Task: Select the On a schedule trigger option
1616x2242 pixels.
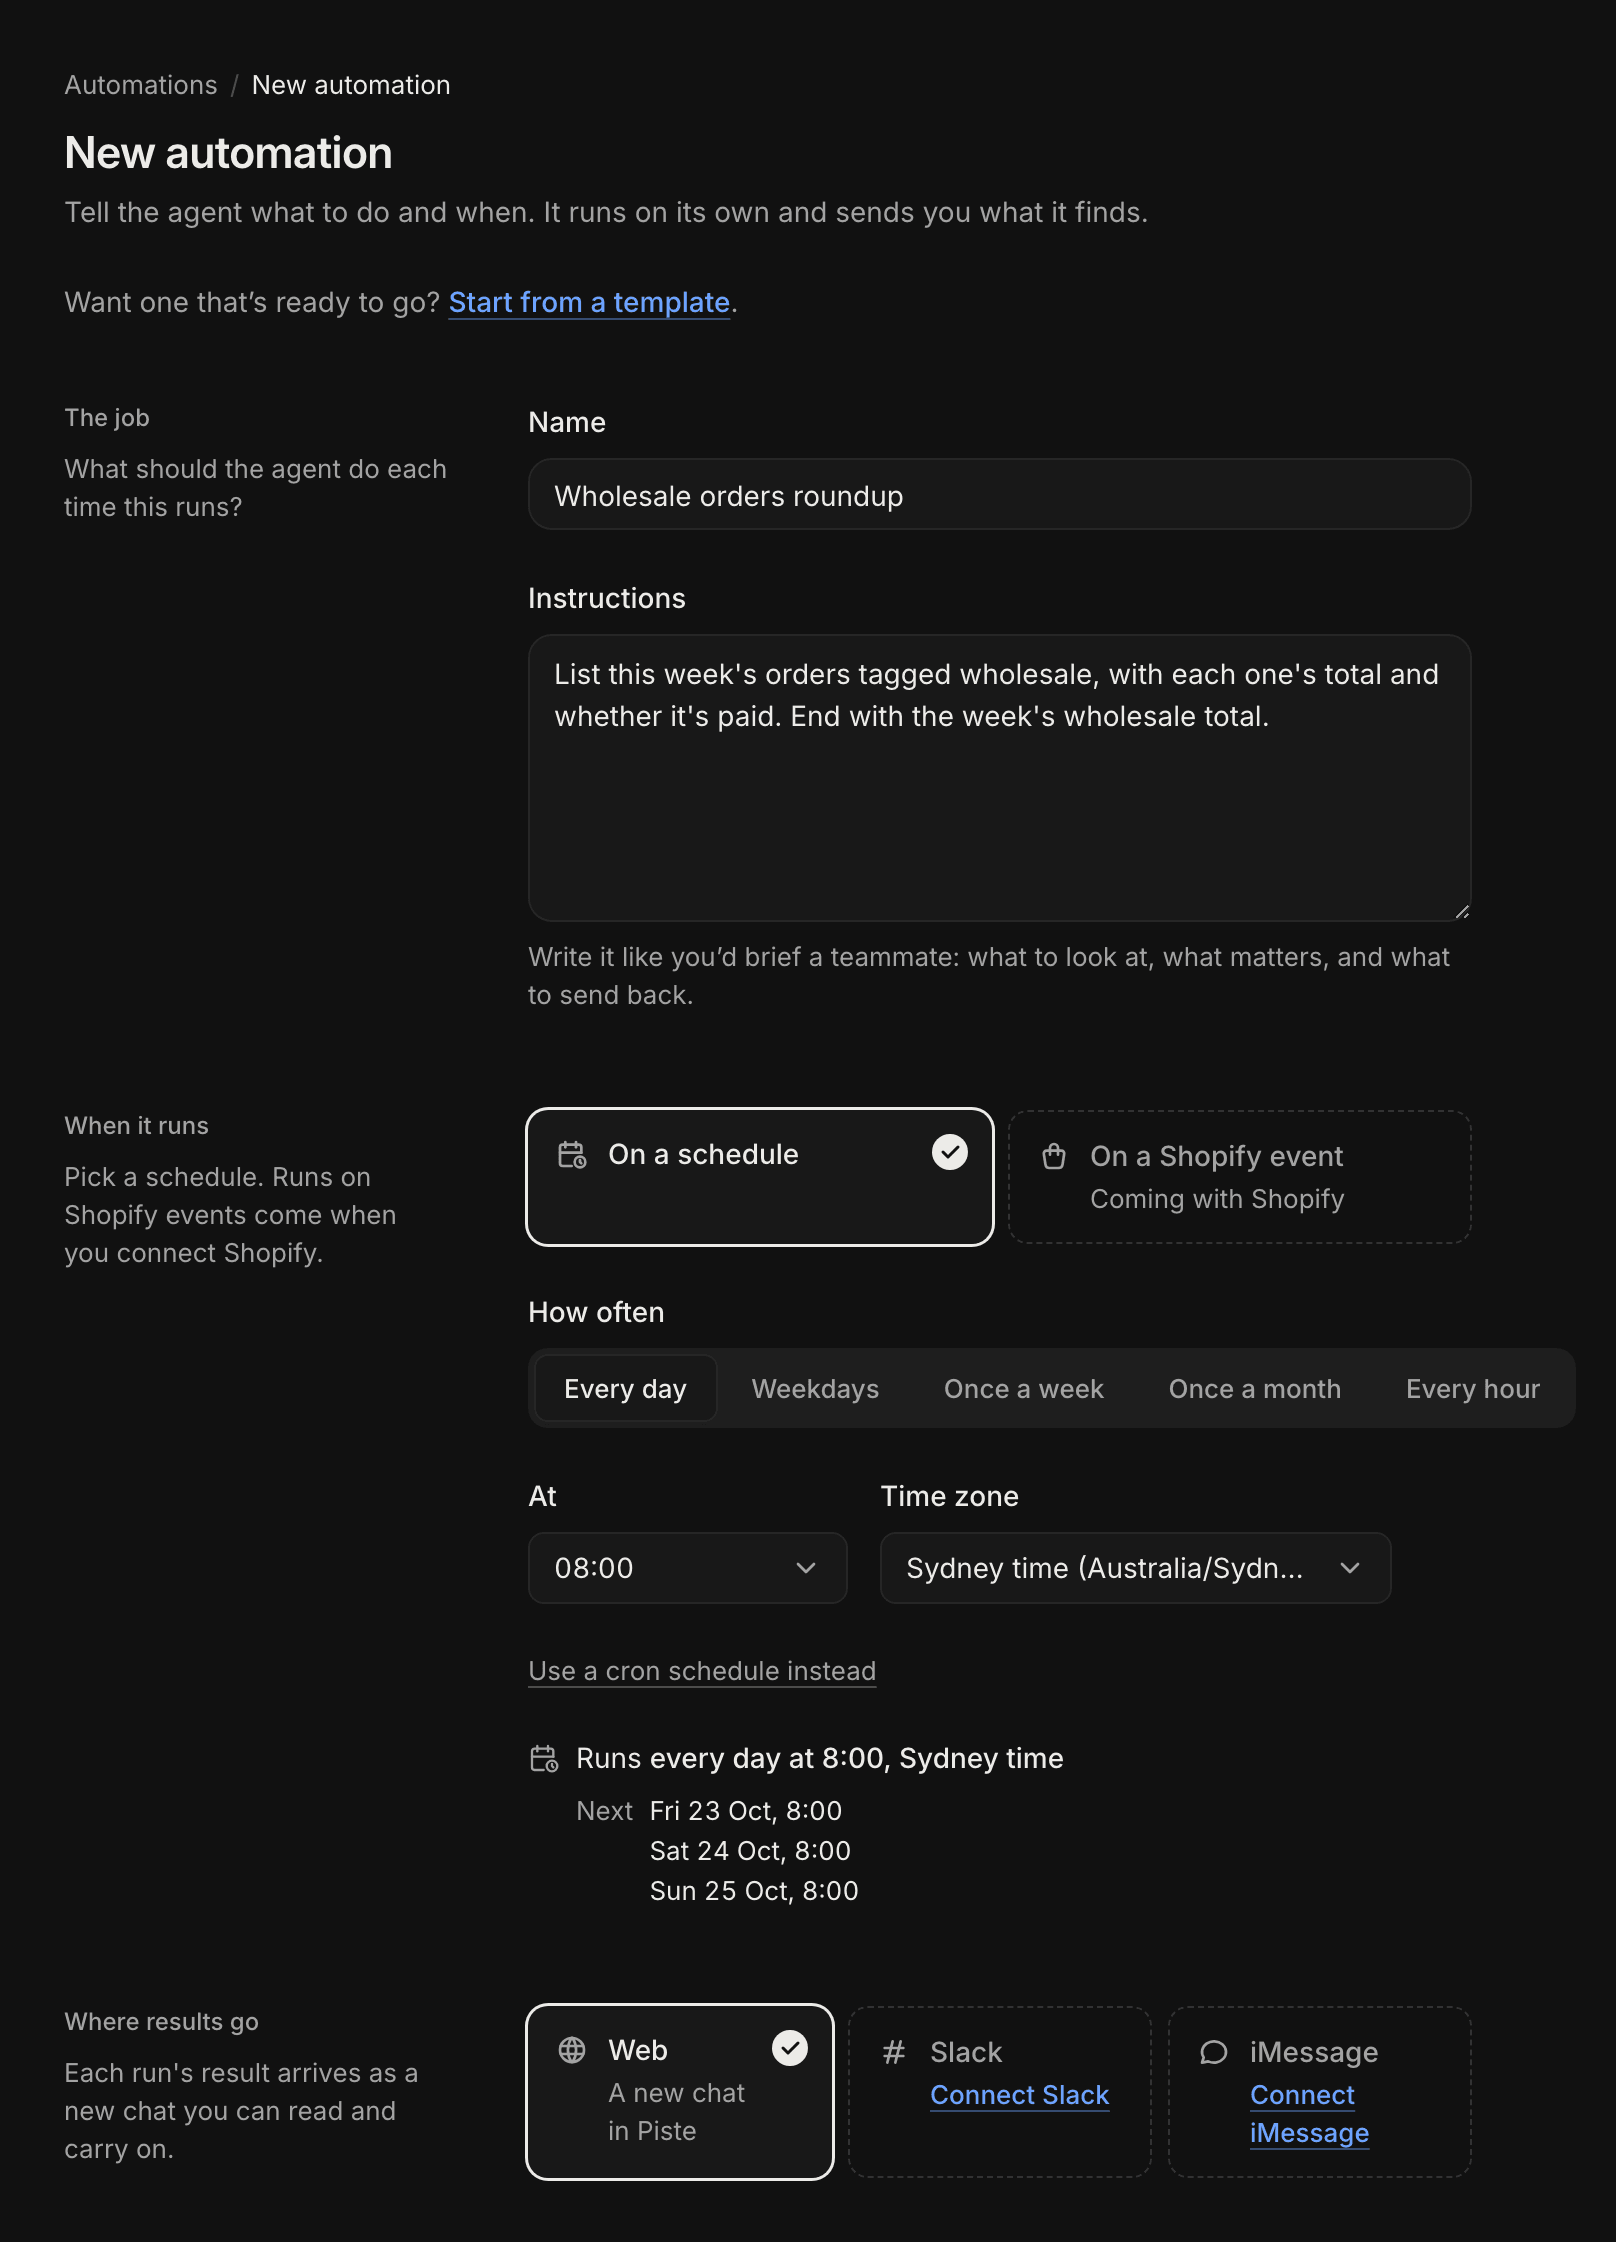Action: tap(760, 1177)
